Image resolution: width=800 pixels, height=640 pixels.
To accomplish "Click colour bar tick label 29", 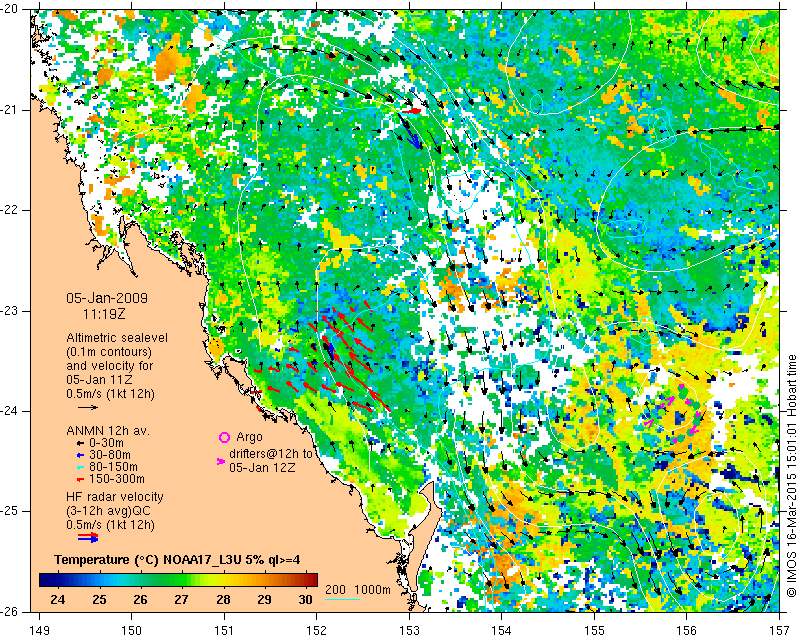I will (x=264, y=599).
